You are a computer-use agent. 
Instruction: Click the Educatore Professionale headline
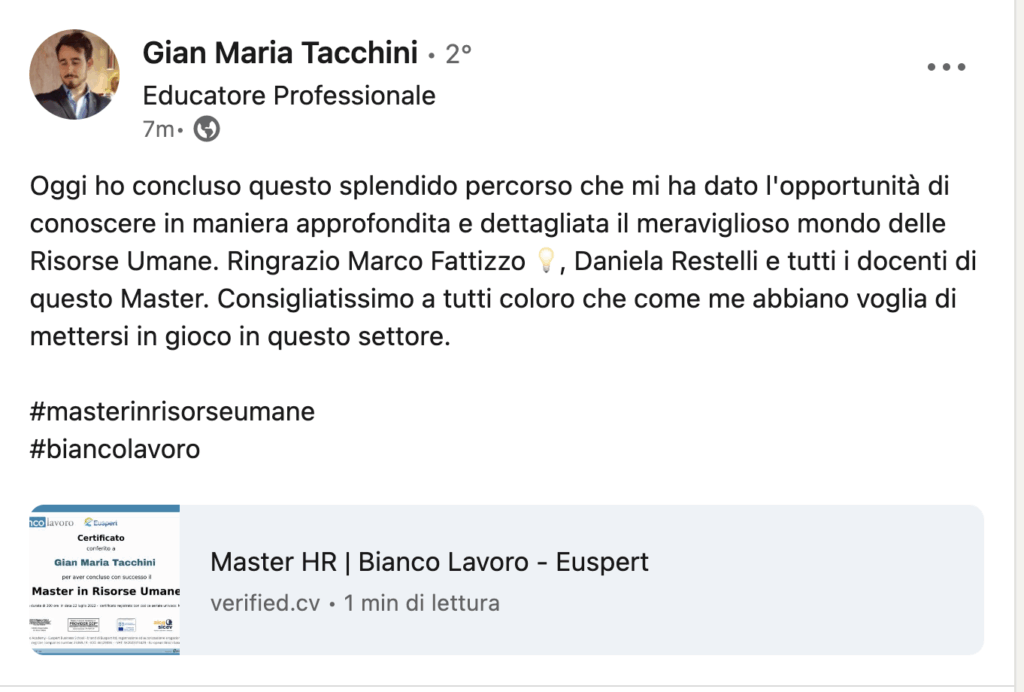tap(289, 95)
